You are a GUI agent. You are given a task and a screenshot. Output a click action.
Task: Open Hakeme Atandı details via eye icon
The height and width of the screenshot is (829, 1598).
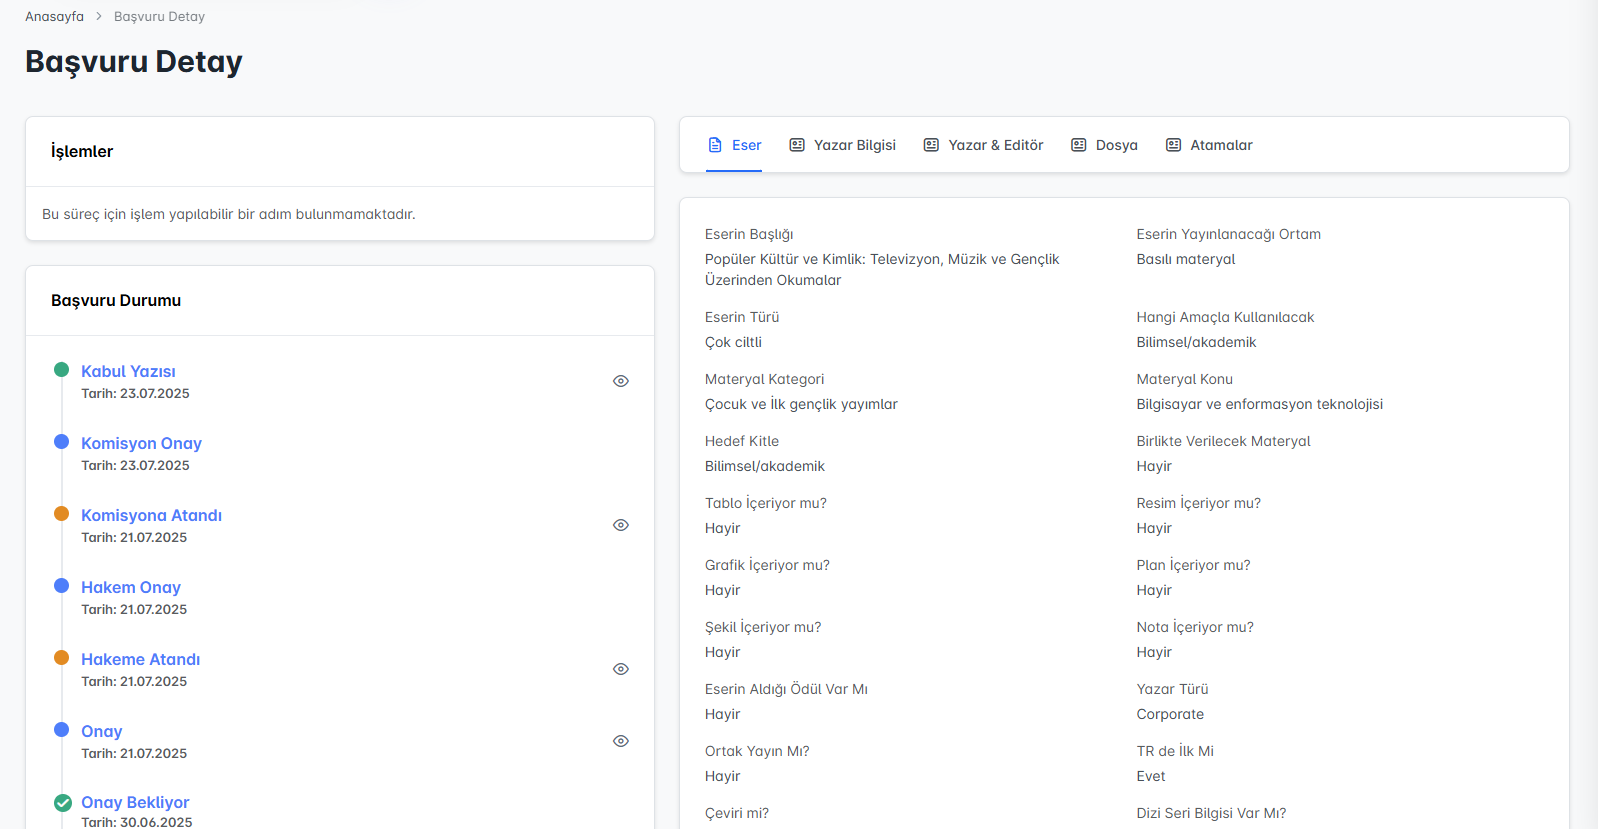(621, 669)
